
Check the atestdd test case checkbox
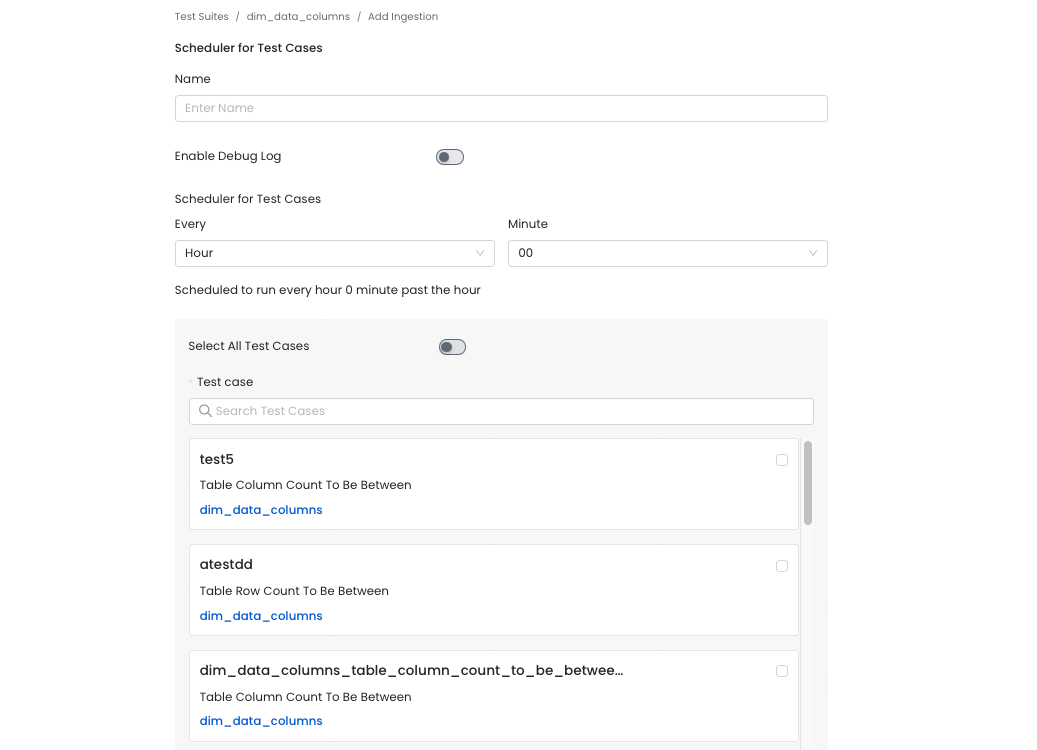[x=782, y=566]
